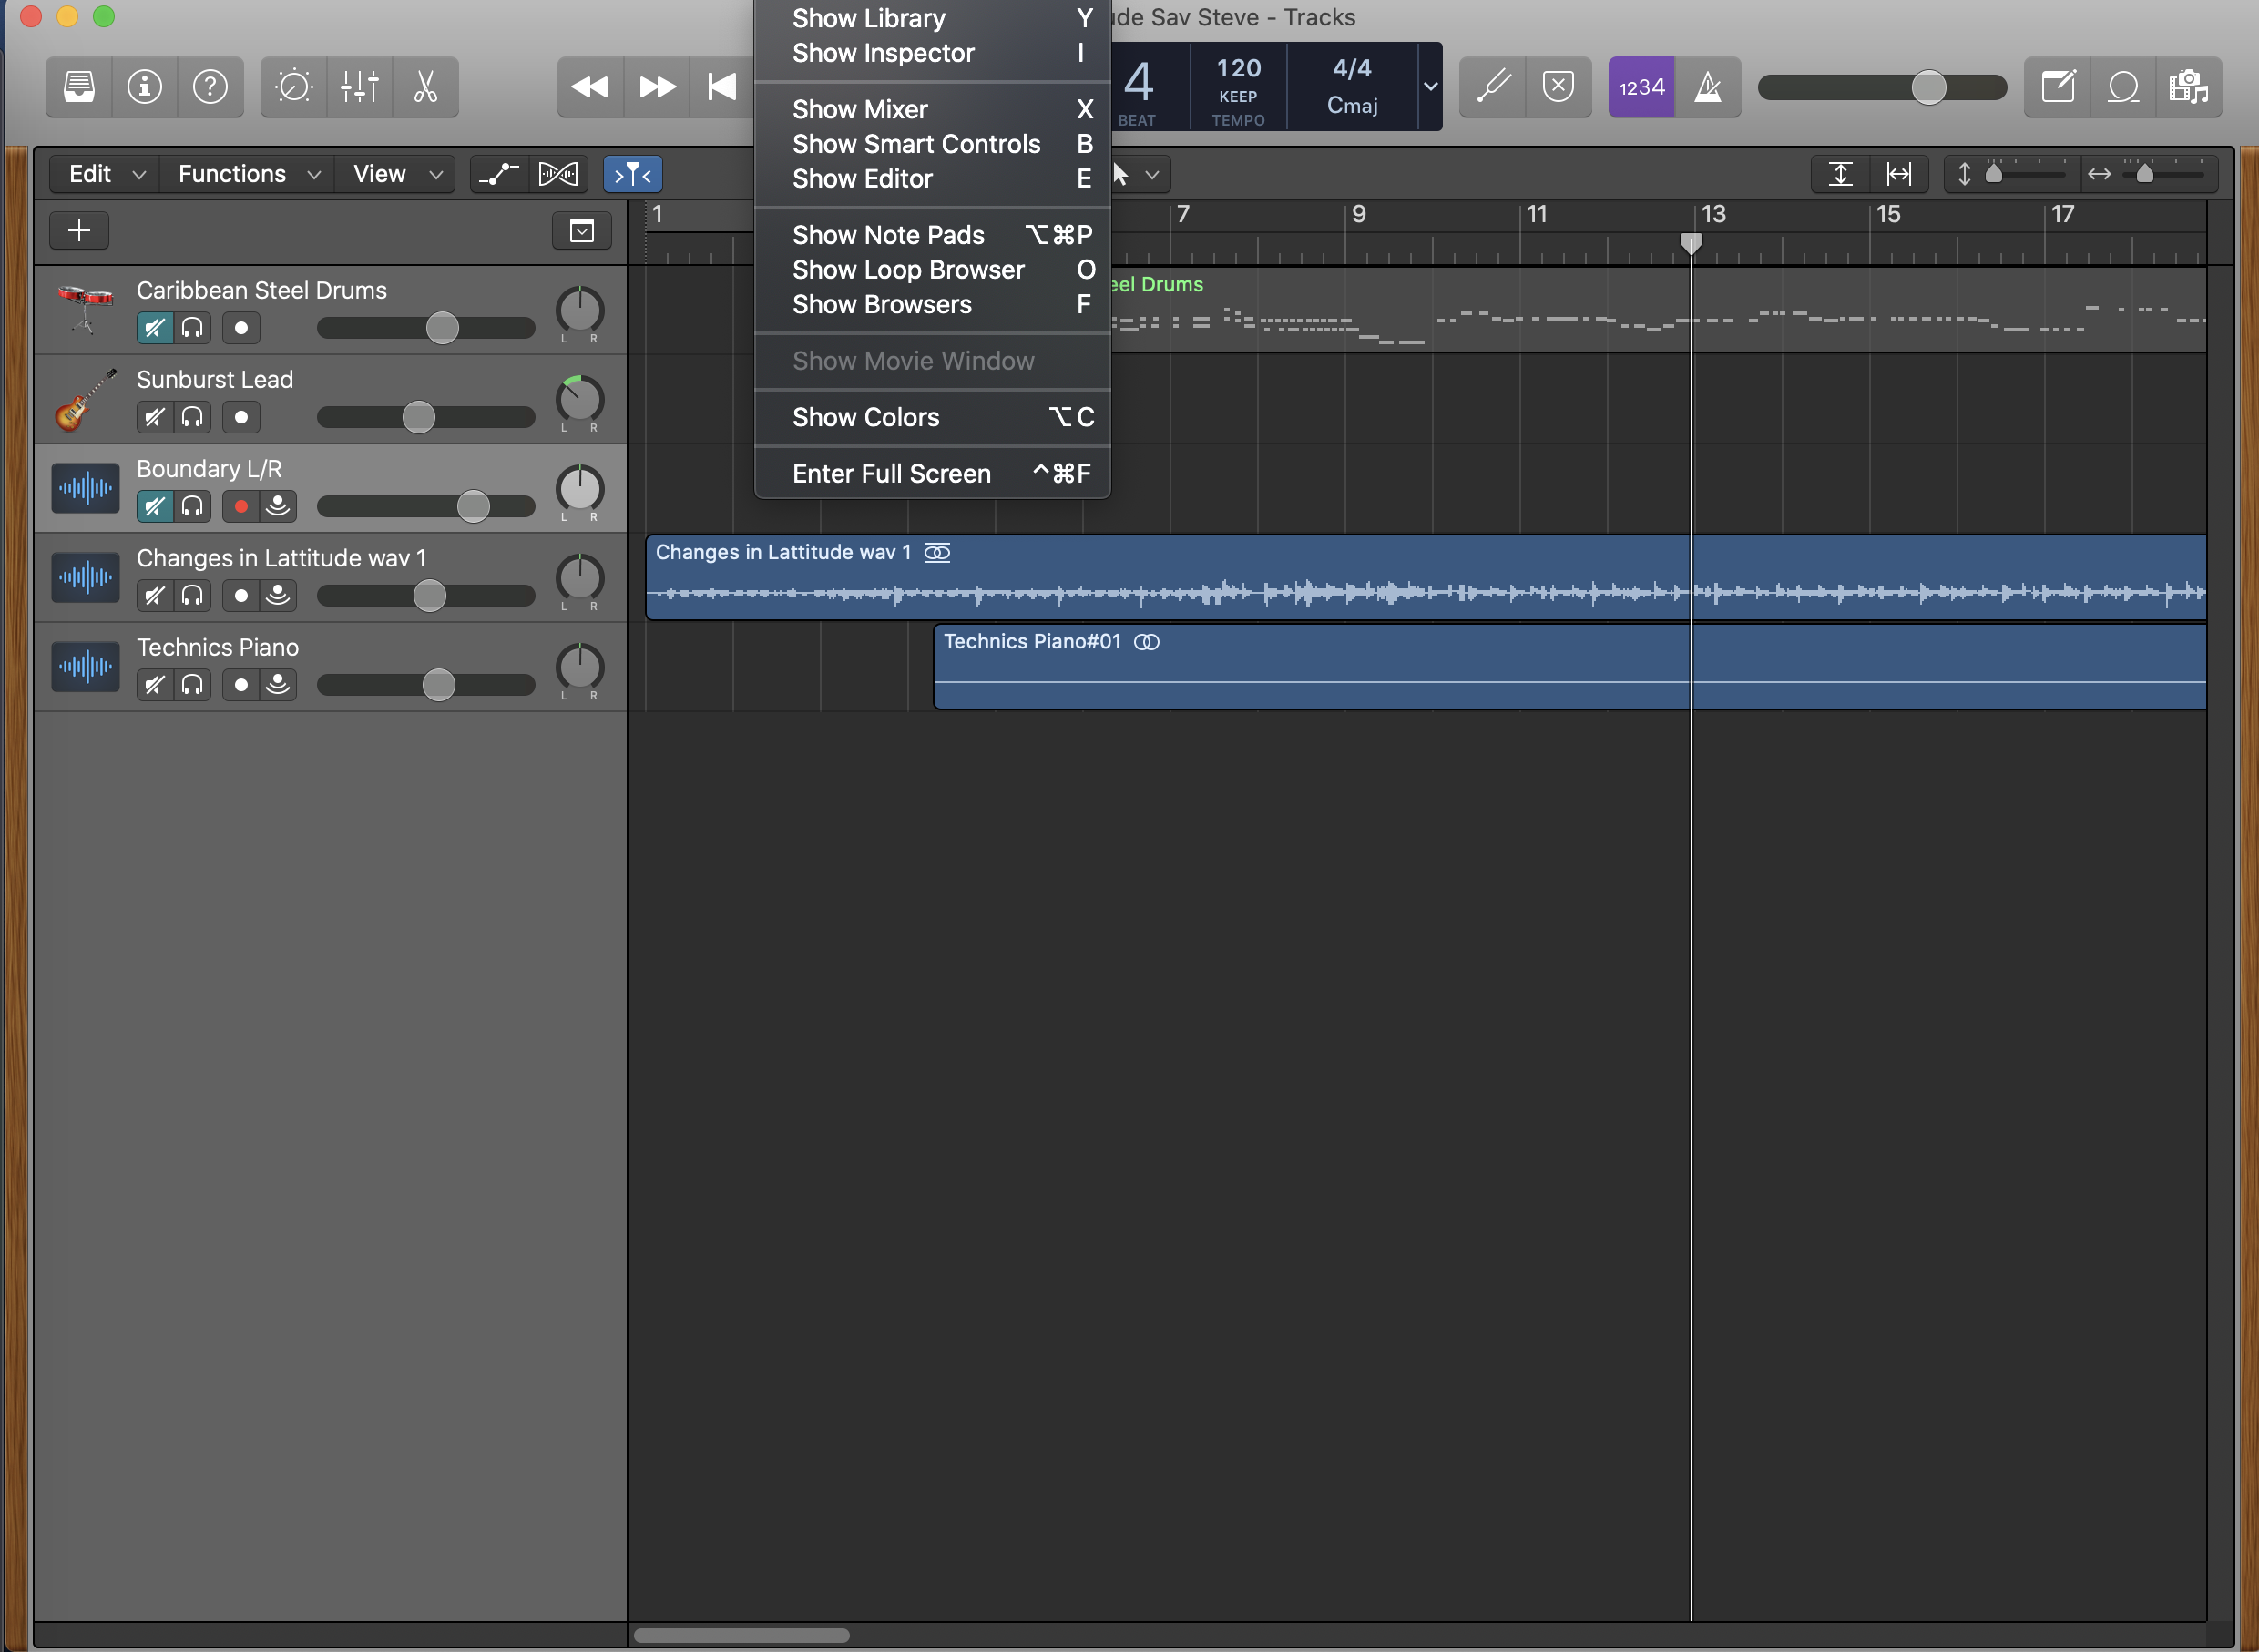Click the add track plus button
Viewport: 2259px width, 1652px height.
(79, 231)
